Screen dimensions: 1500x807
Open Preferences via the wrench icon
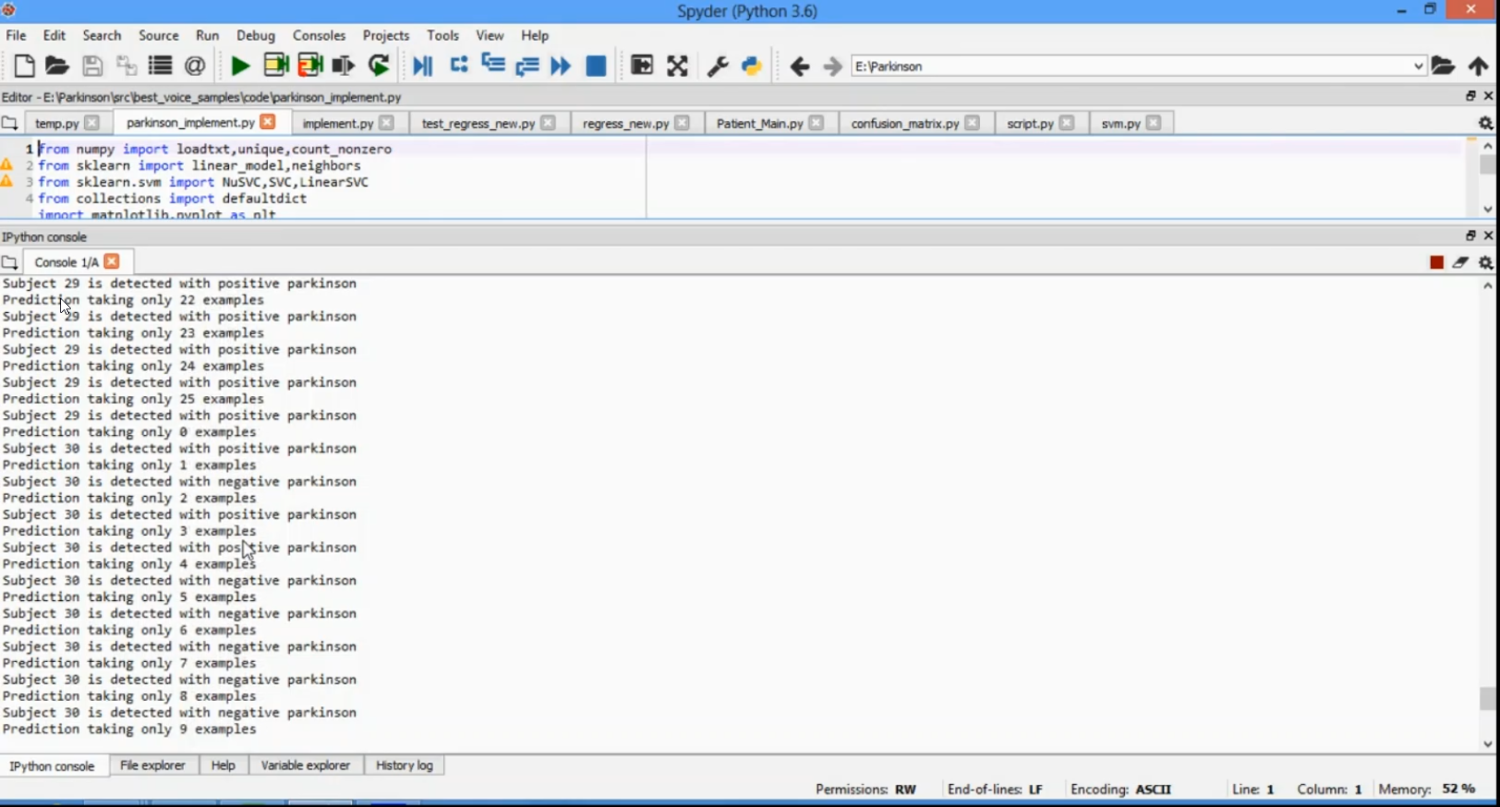point(717,66)
